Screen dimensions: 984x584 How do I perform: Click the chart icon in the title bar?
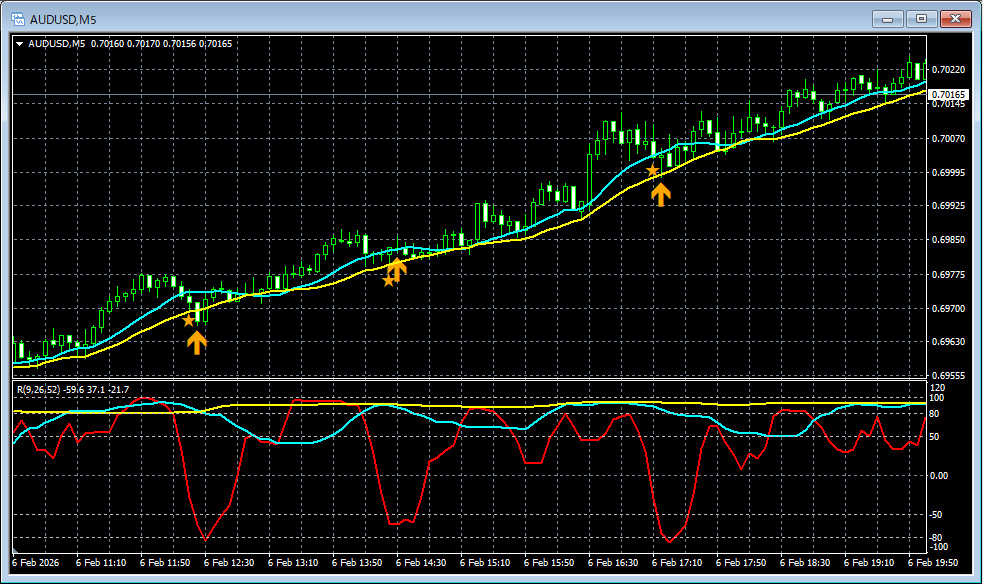(x=17, y=18)
